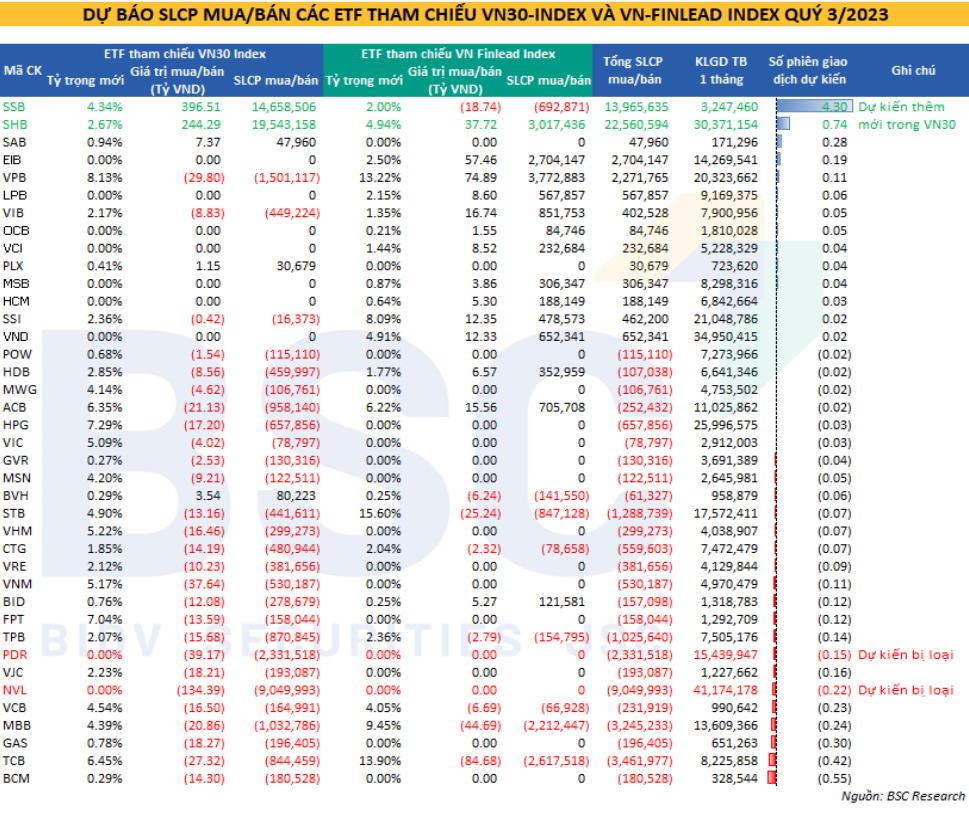Select the SHB ticker cell
This screenshot has height=823, width=969.
point(14,125)
